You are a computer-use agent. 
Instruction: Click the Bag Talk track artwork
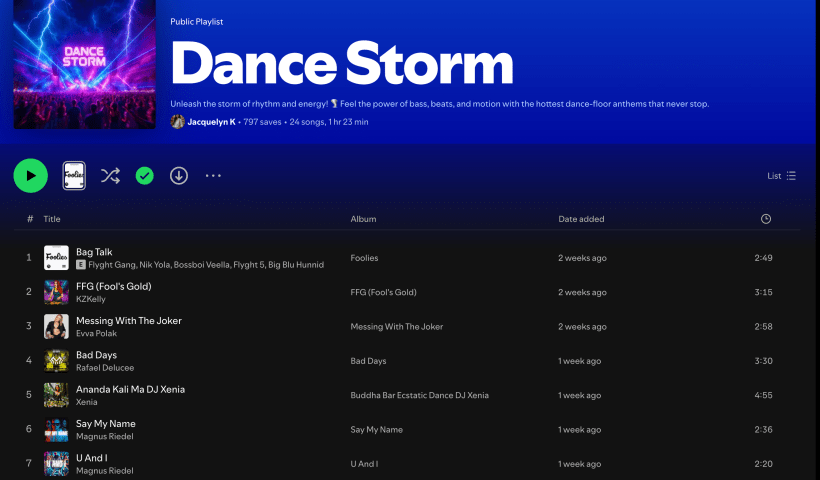[56, 258]
